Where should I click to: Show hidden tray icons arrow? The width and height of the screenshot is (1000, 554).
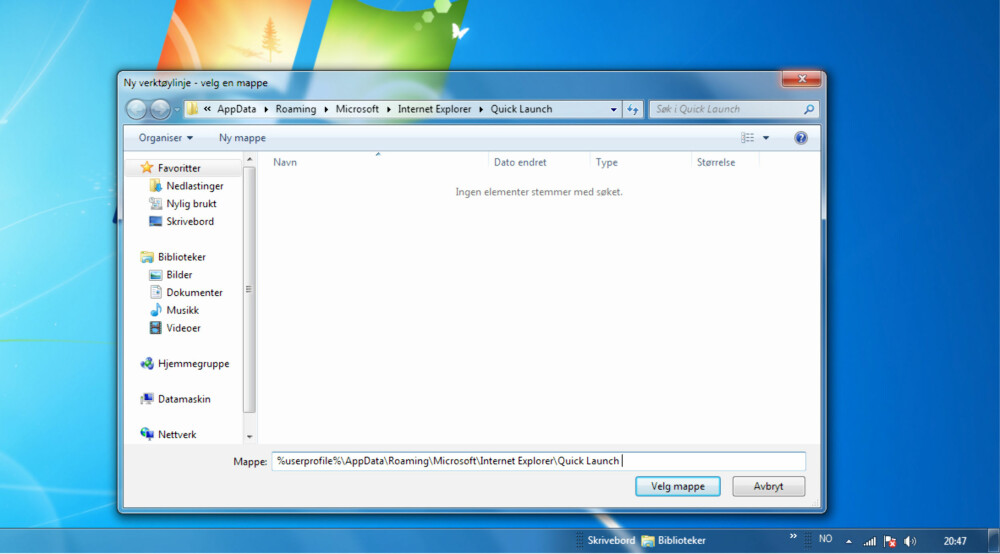849,541
